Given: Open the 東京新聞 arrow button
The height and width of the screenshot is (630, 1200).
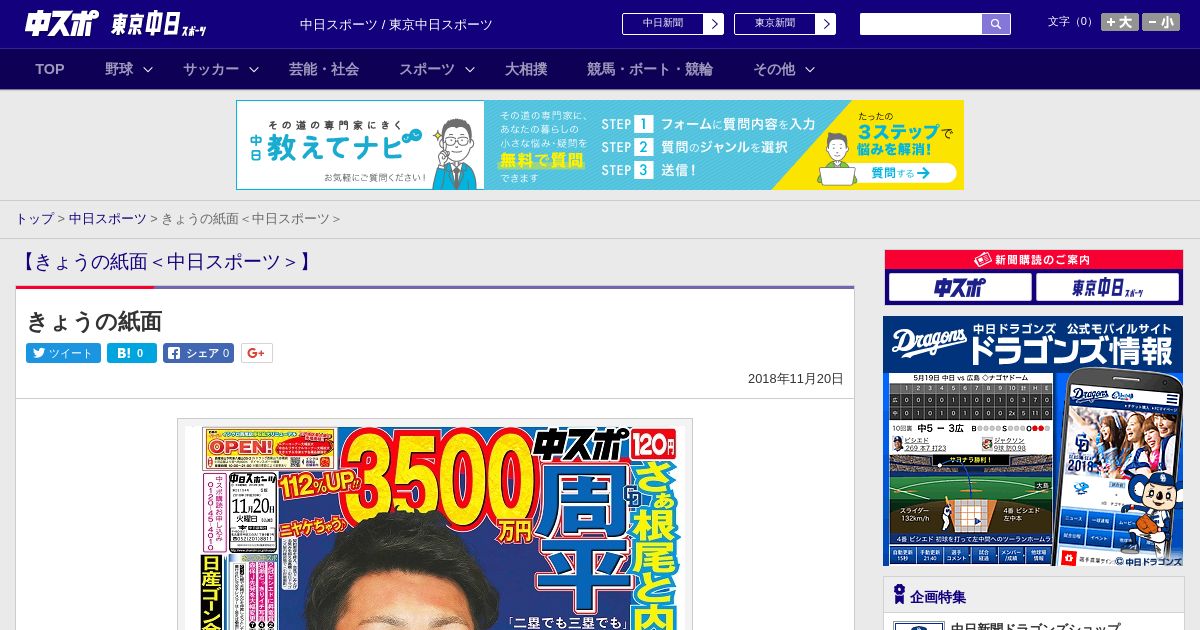Looking at the screenshot, I should click(825, 24).
